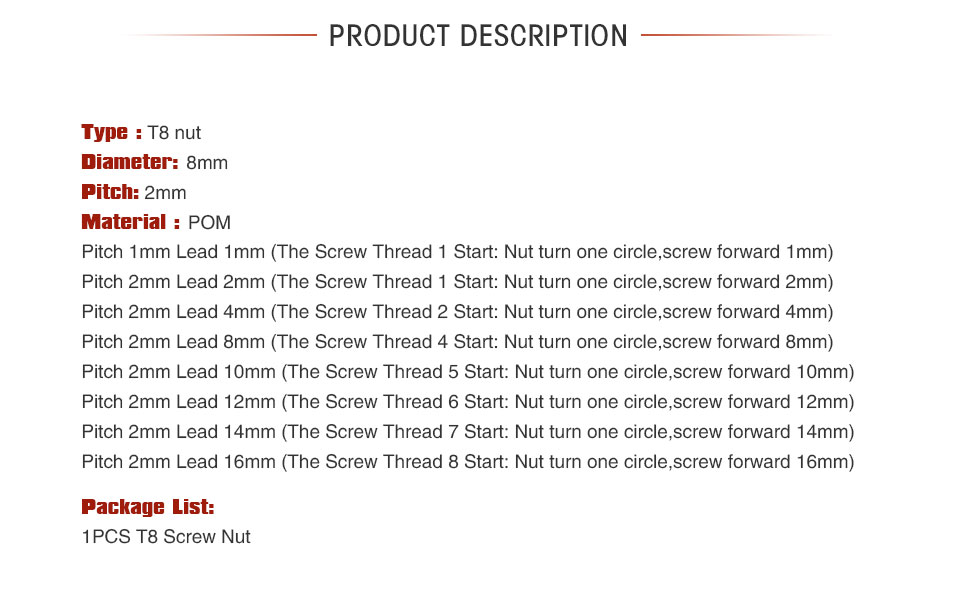The image size is (960, 611).
Task: Click the POM material value
Action: coord(209,223)
